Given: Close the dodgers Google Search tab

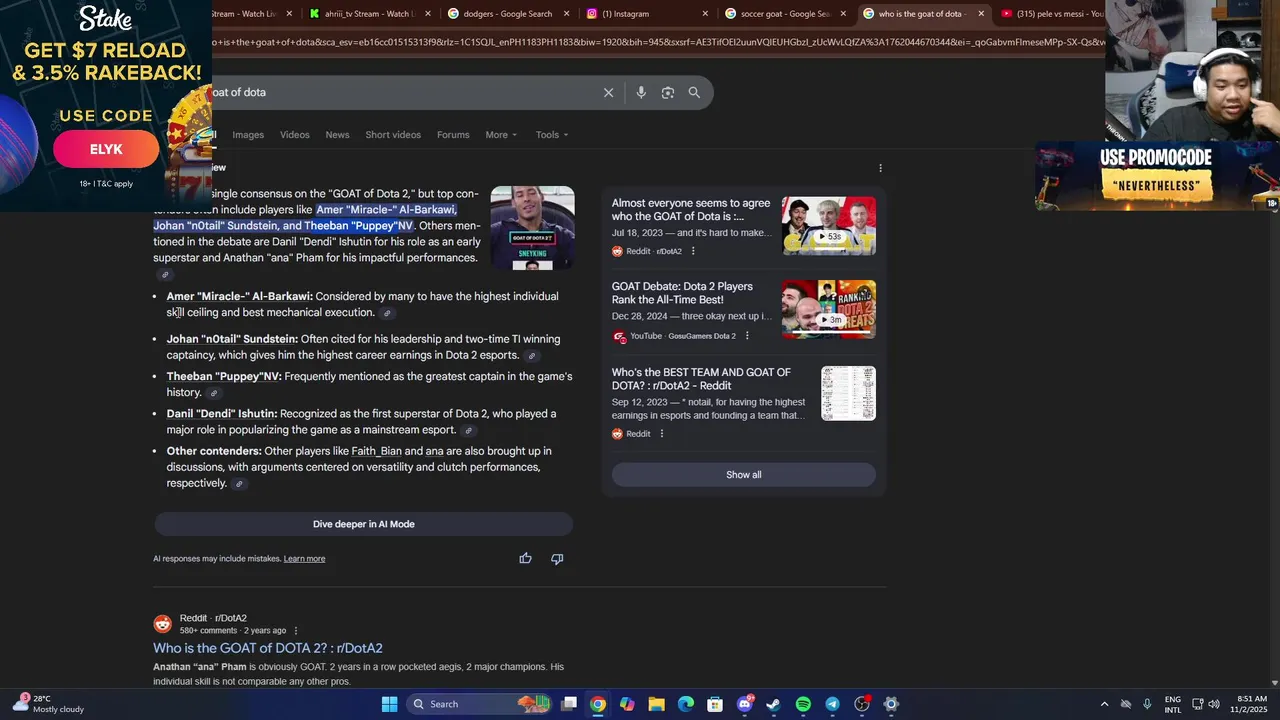Looking at the screenshot, I should click(566, 14).
